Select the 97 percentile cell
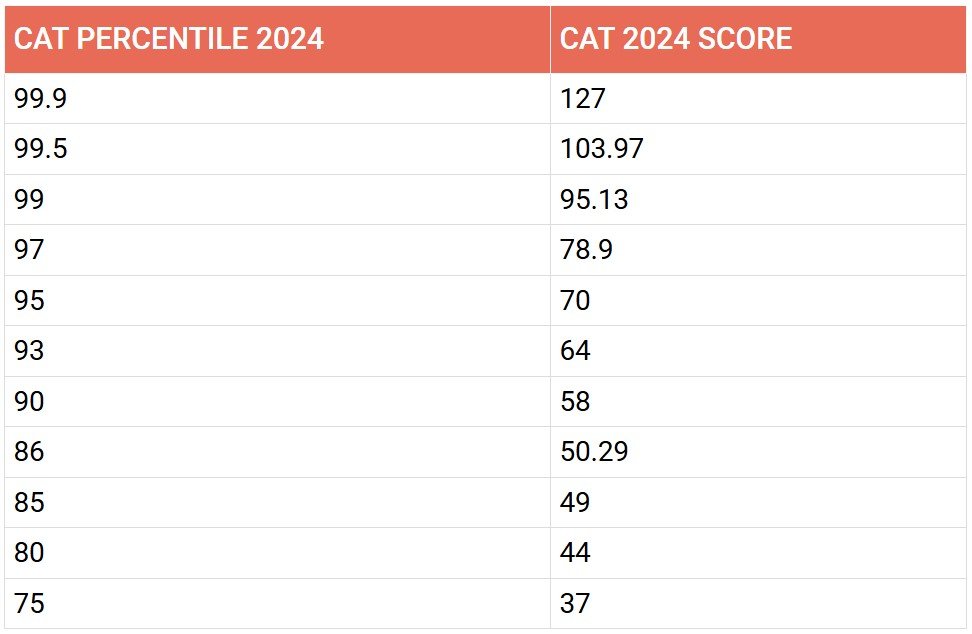Image resolution: width=972 pixels, height=634 pixels. tap(29, 250)
